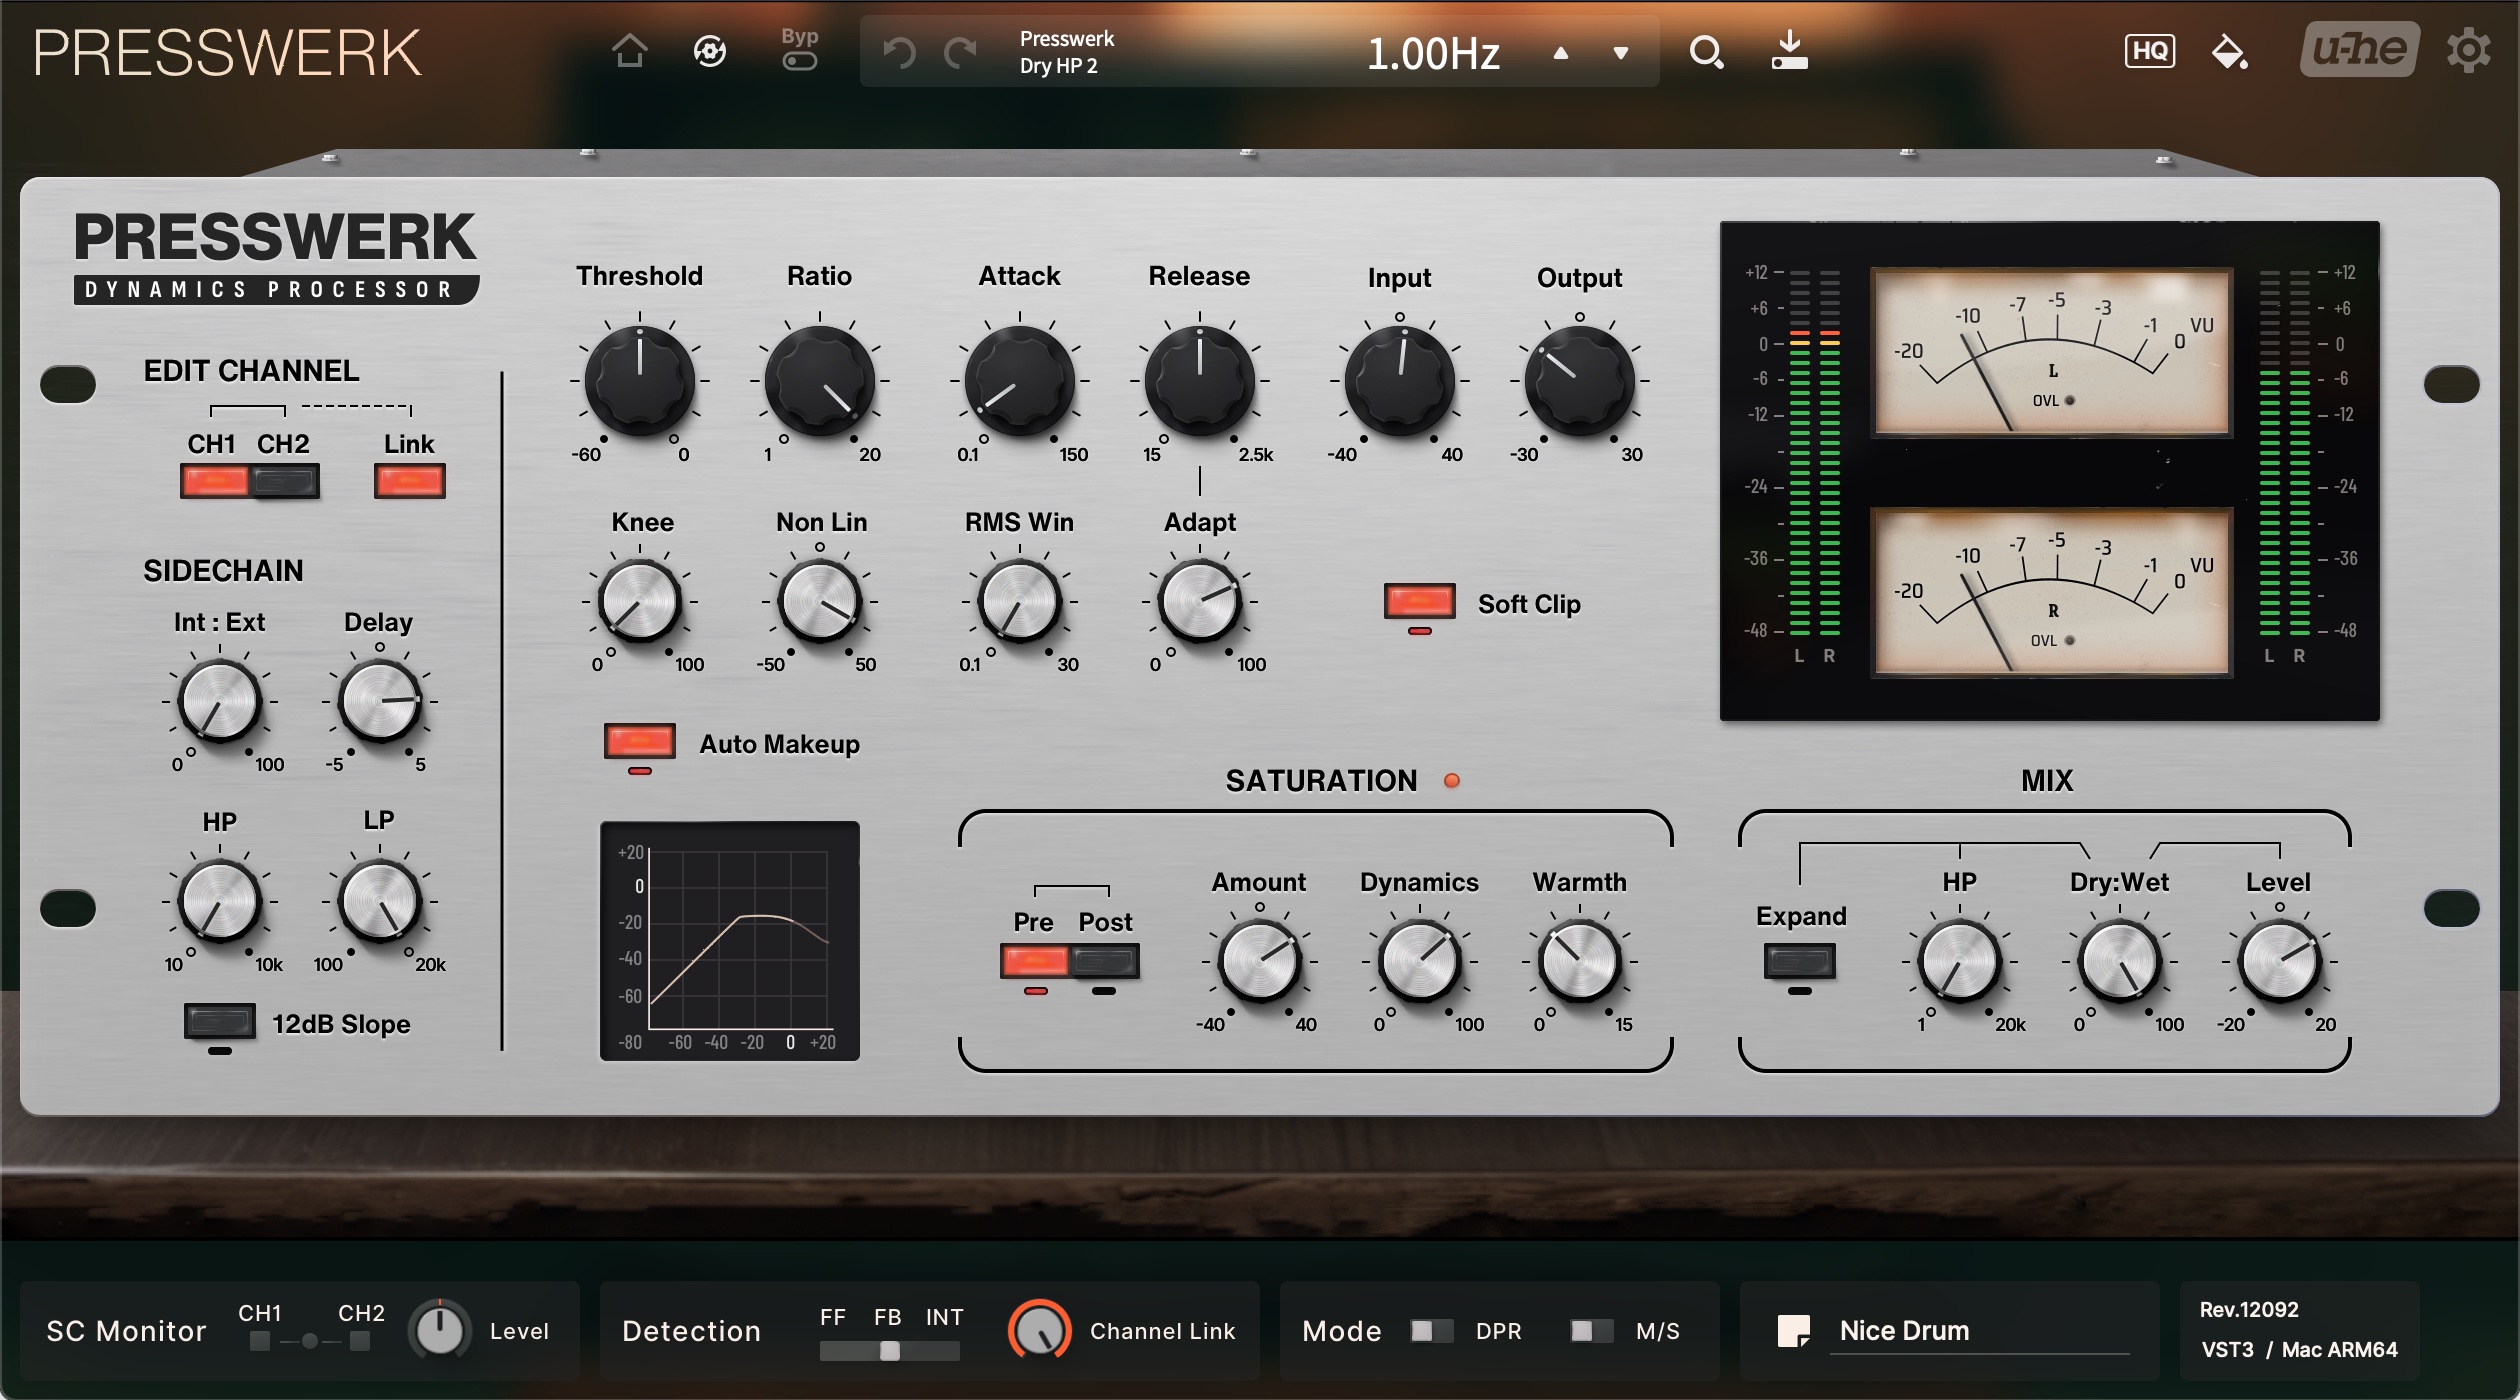
Task: Toggle the M/S mode switch
Action: 1591,1330
